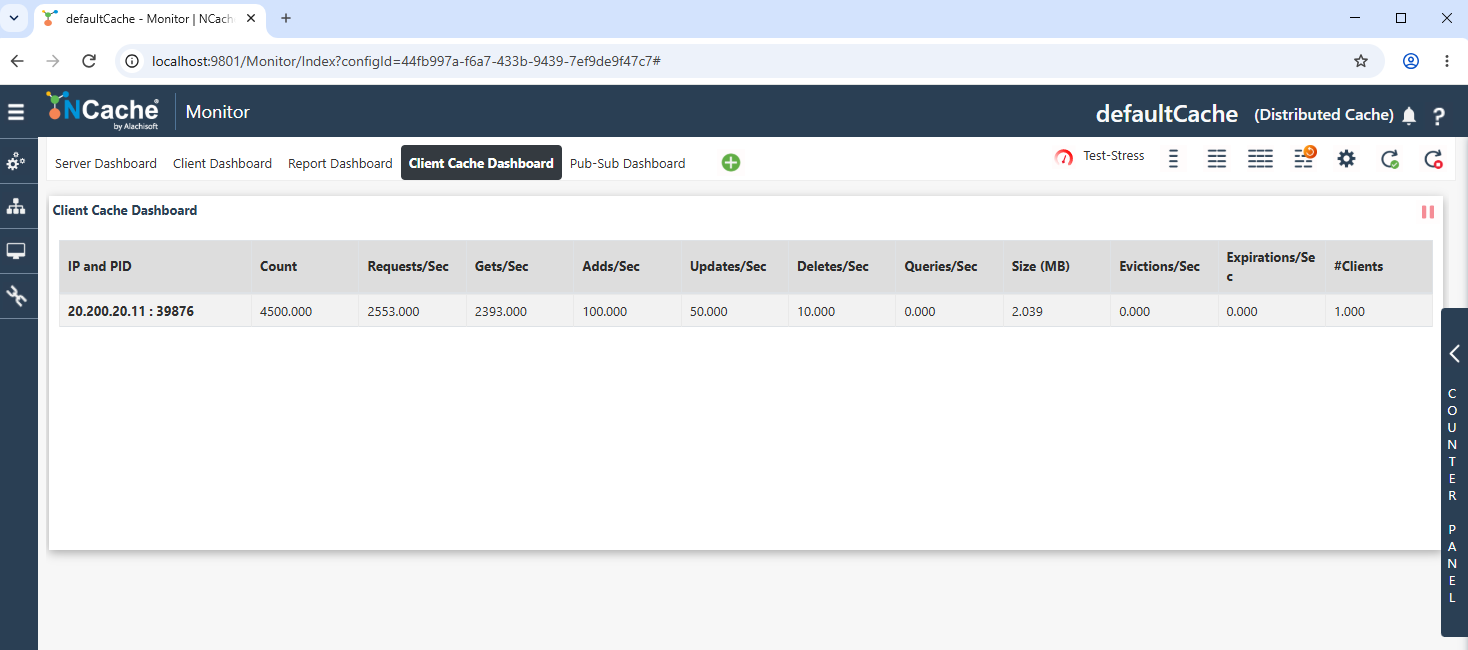Stop refresh with red stop icon
The width and height of the screenshot is (1468, 650).
tap(1433, 158)
